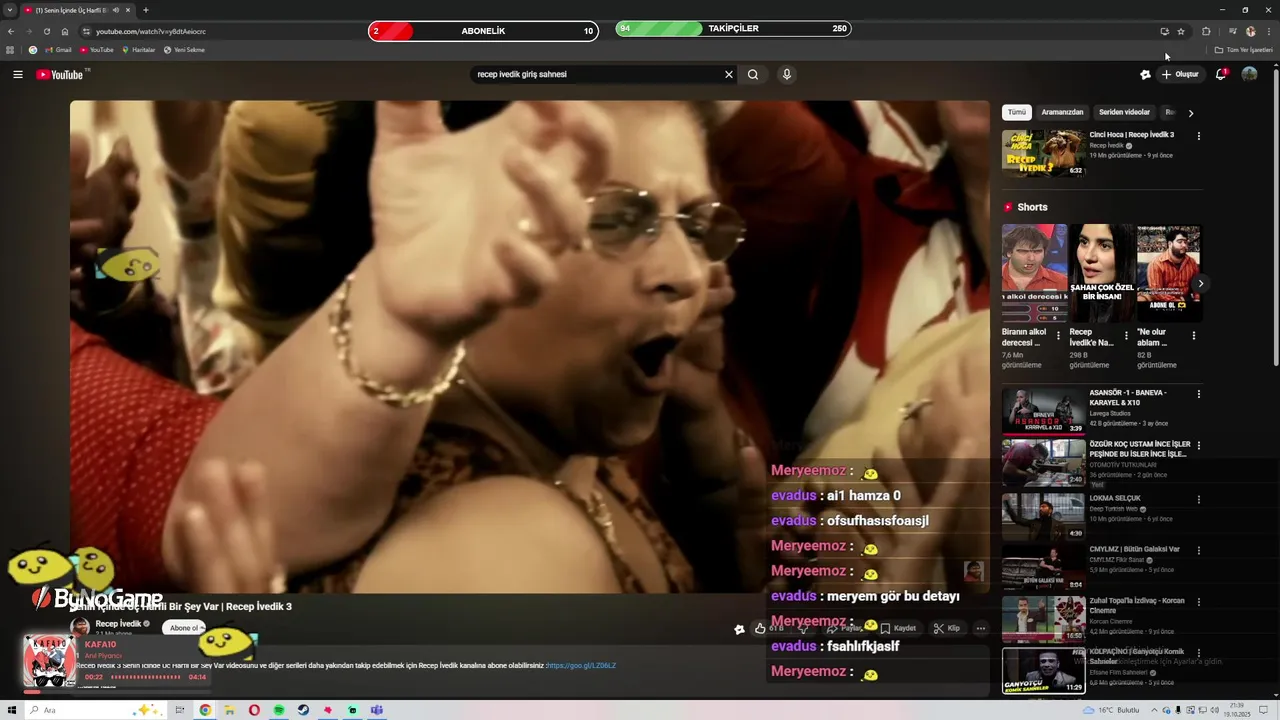
Task: Open the Biranın alkol derecesi short
Action: (1034, 273)
